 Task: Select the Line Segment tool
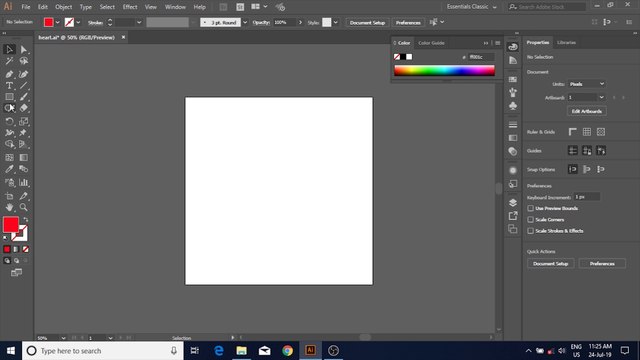pyautogui.click(x=24, y=86)
